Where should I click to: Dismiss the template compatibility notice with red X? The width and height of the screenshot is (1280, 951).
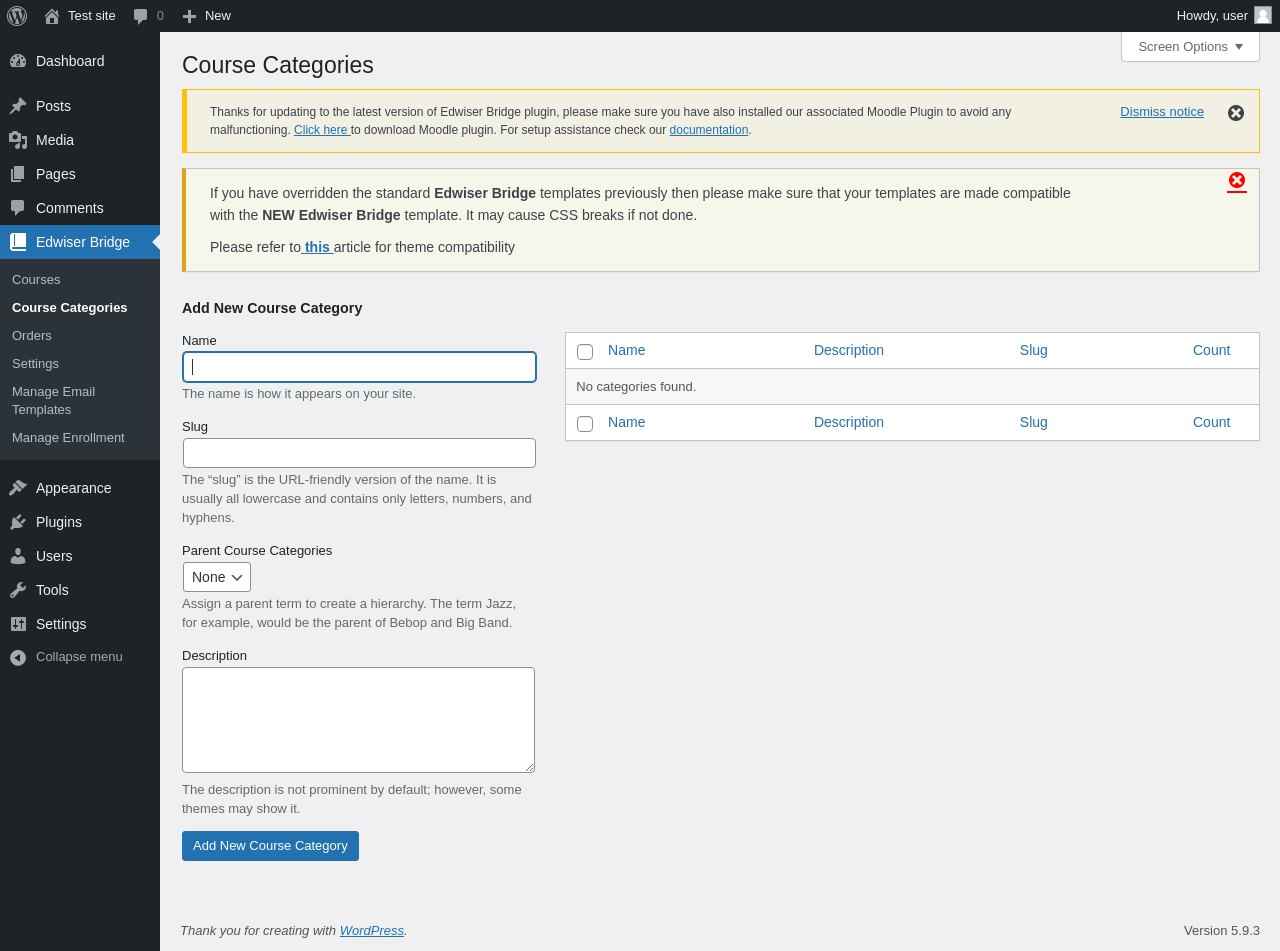(1237, 180)
